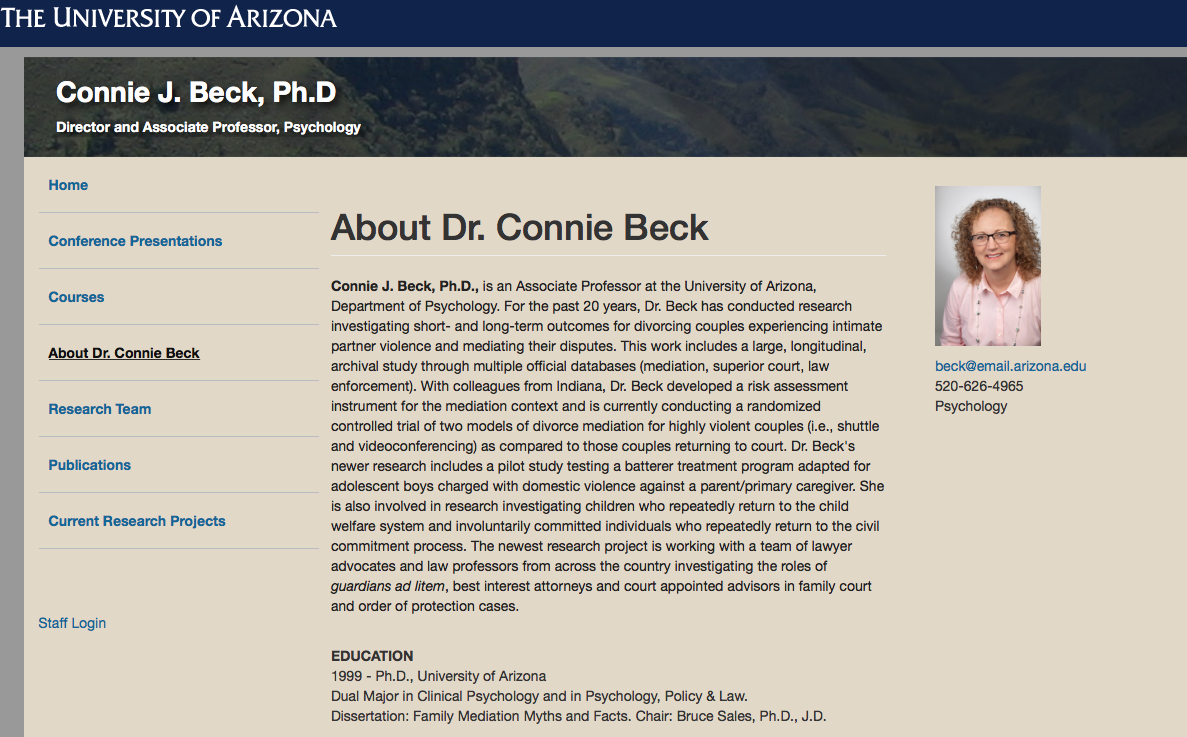
Task: Click Dr. Beck's profile photo
Action: (987, 266)
